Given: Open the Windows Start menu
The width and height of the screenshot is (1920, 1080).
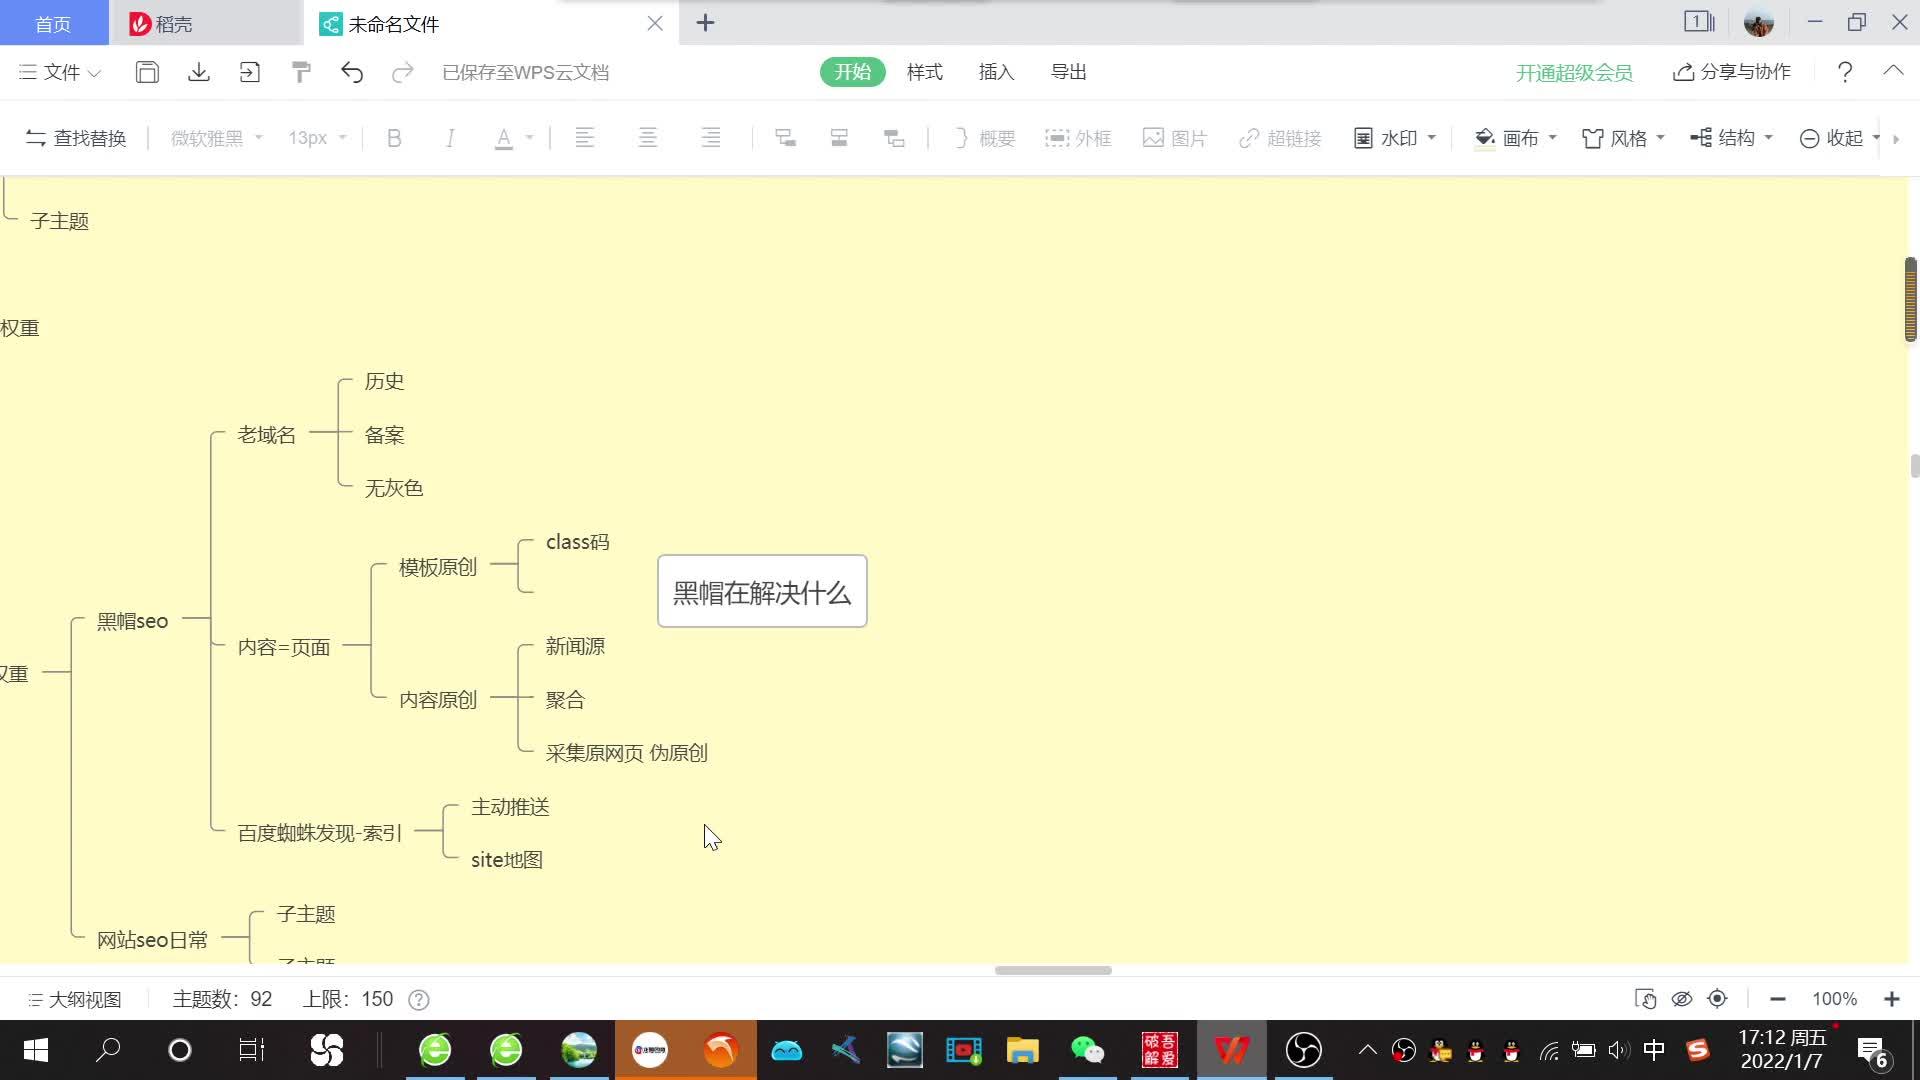Looking at the screenshot, I should pyautogui.click(x=36, y=1050).
